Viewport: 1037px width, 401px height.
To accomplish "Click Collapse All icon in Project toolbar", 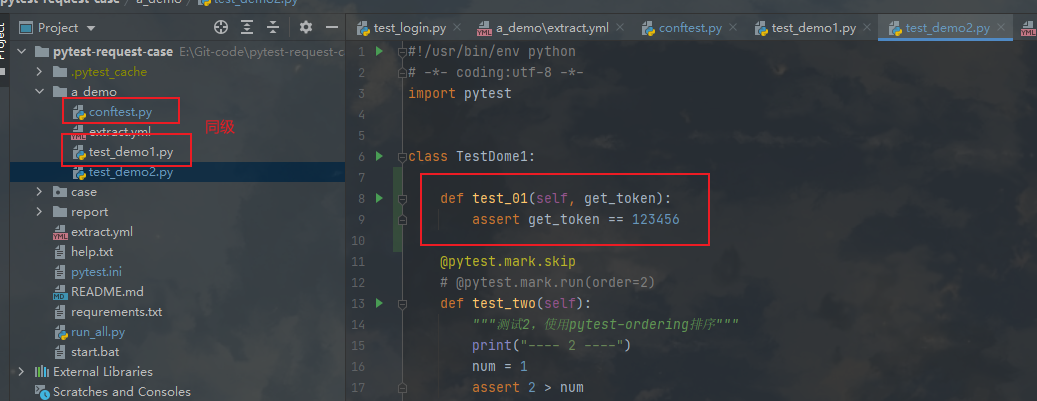I will pos(272,27).
